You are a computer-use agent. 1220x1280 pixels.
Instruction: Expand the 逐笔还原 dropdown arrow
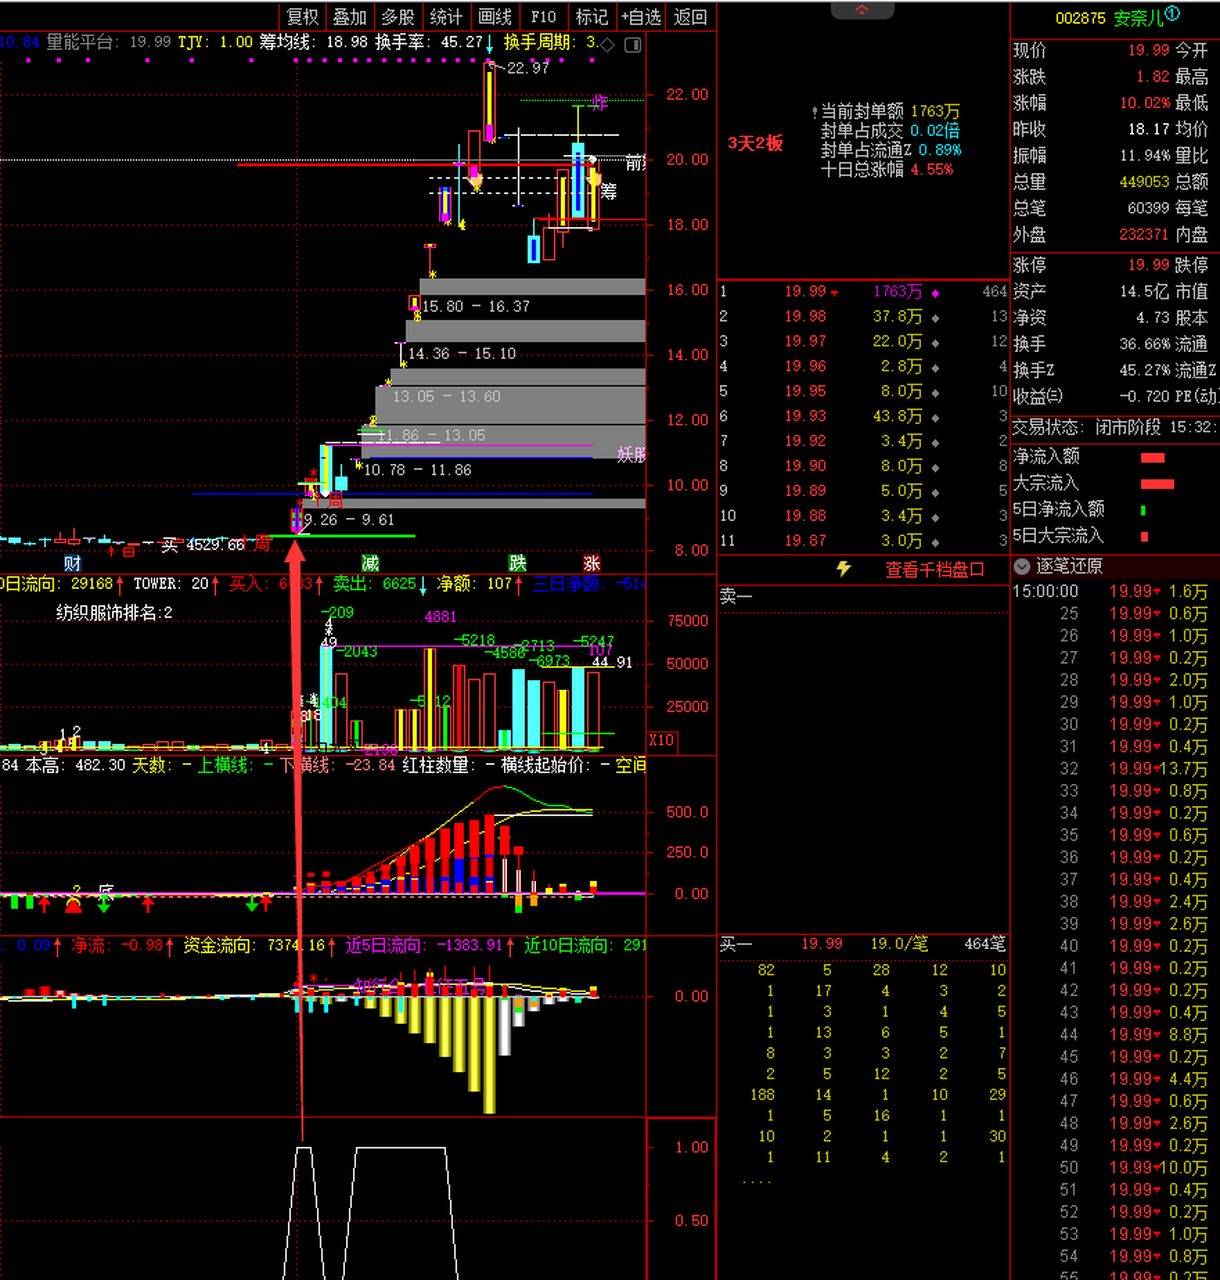point(1022,566)
